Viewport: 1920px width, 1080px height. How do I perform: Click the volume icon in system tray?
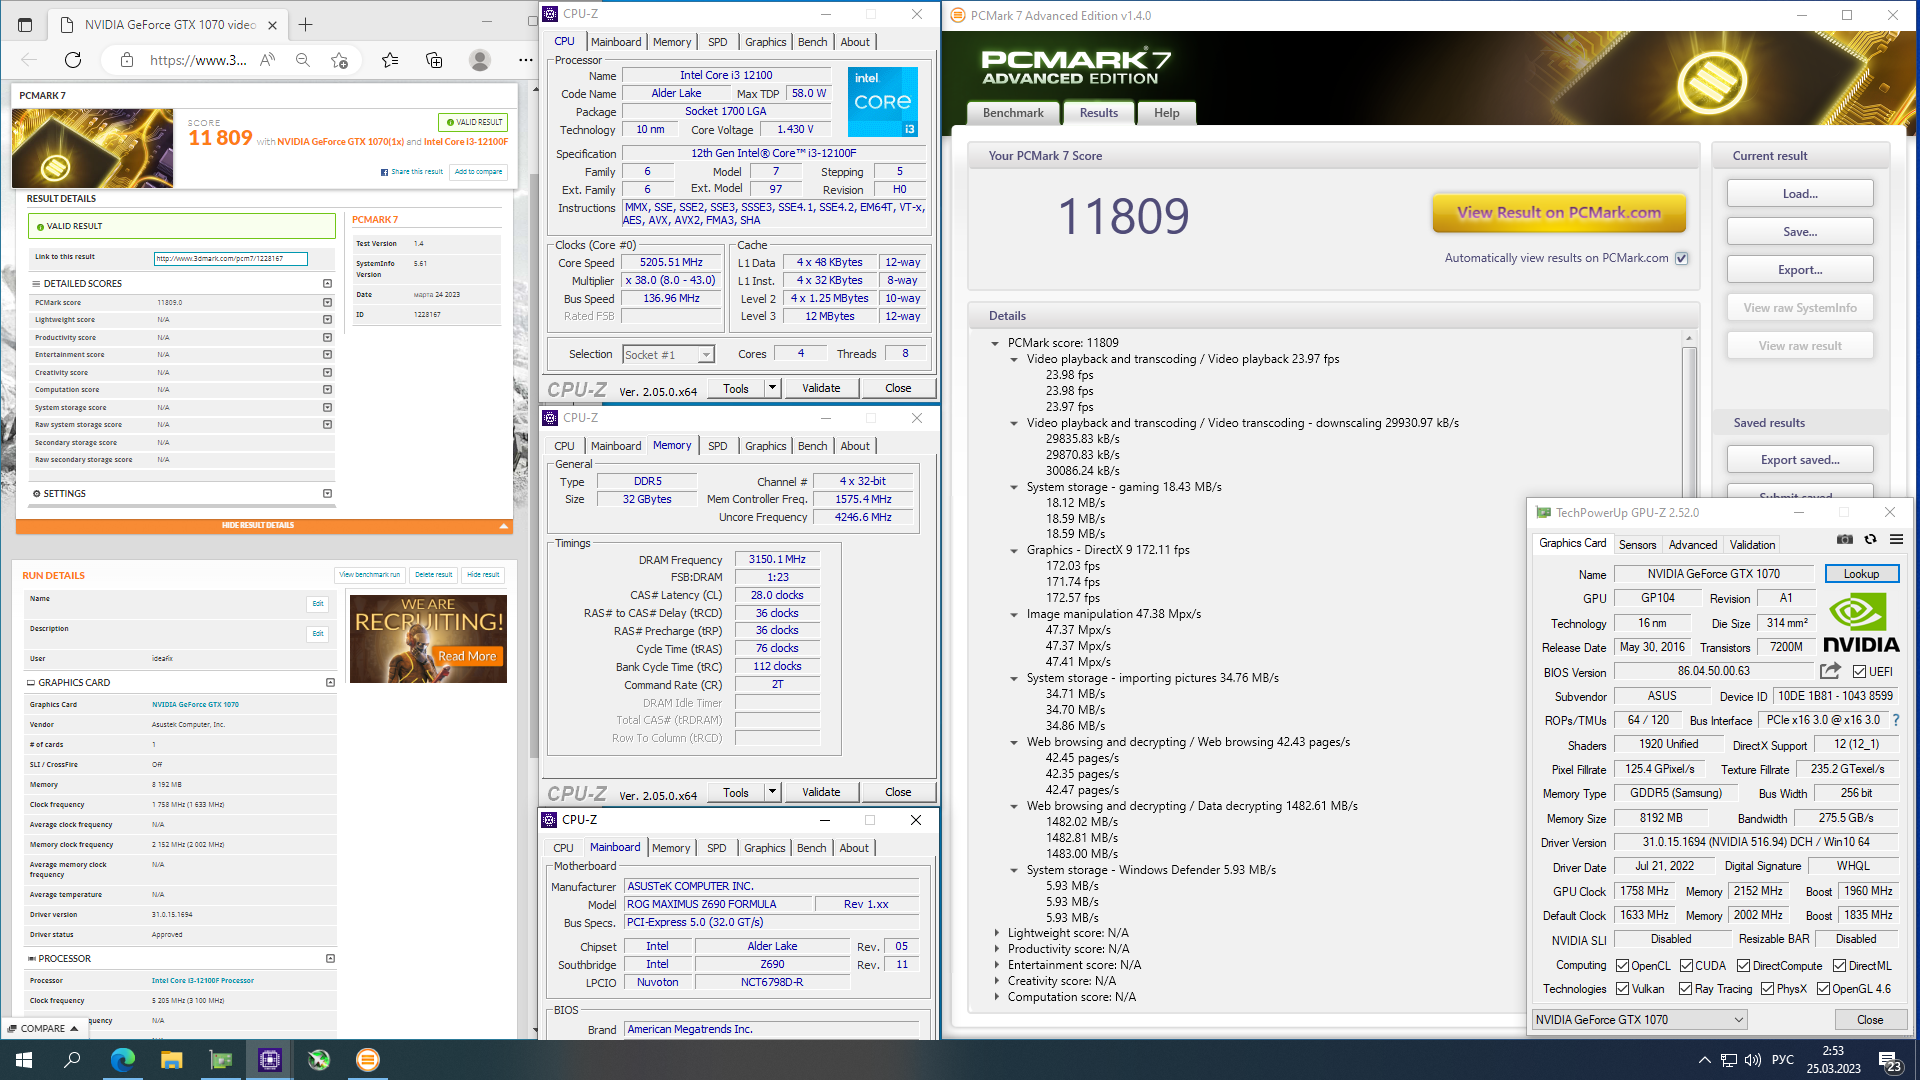(1752, 1060)
